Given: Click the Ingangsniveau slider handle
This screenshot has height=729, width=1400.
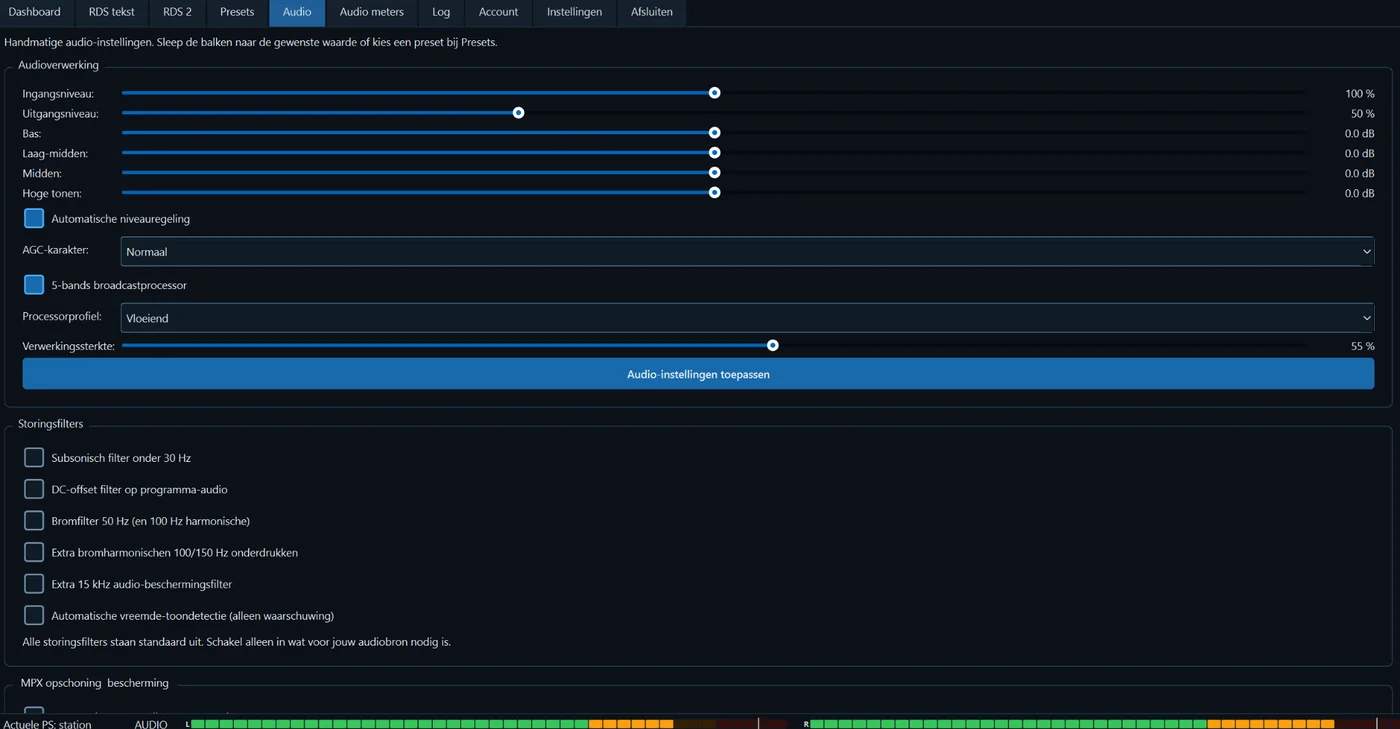Looking at the screenshot, I should pyautogui.click(x=714, y=93).
